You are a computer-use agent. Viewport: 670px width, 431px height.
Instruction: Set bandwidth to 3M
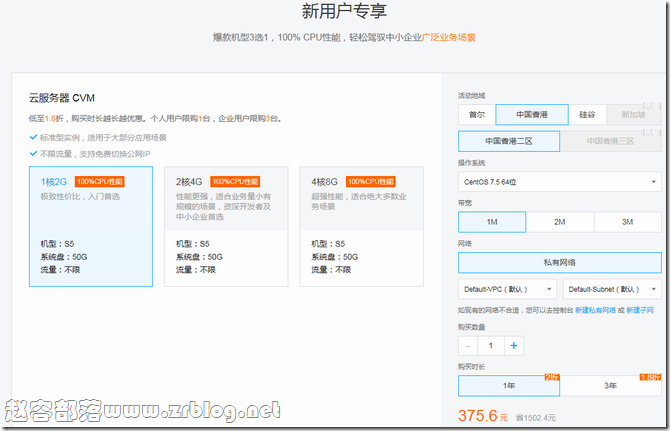point(627,222)
